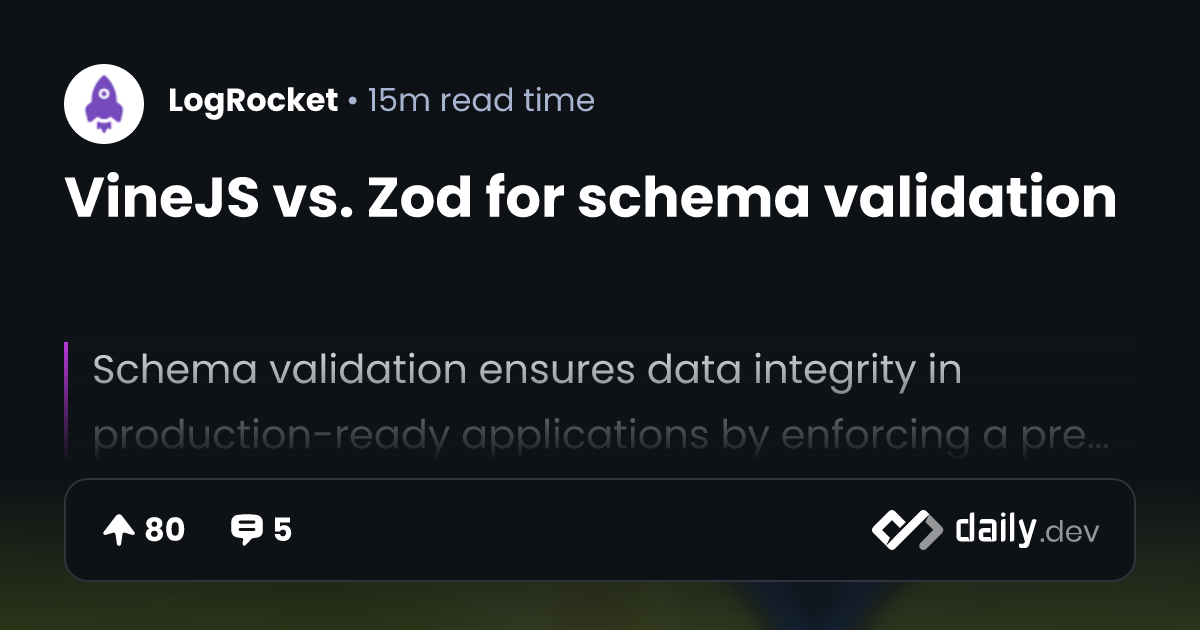This screenshot has height=630, width=1200.
Task: Click the summary line starting 'Schema validation ensures'
Action: click(x=527, y=371)
